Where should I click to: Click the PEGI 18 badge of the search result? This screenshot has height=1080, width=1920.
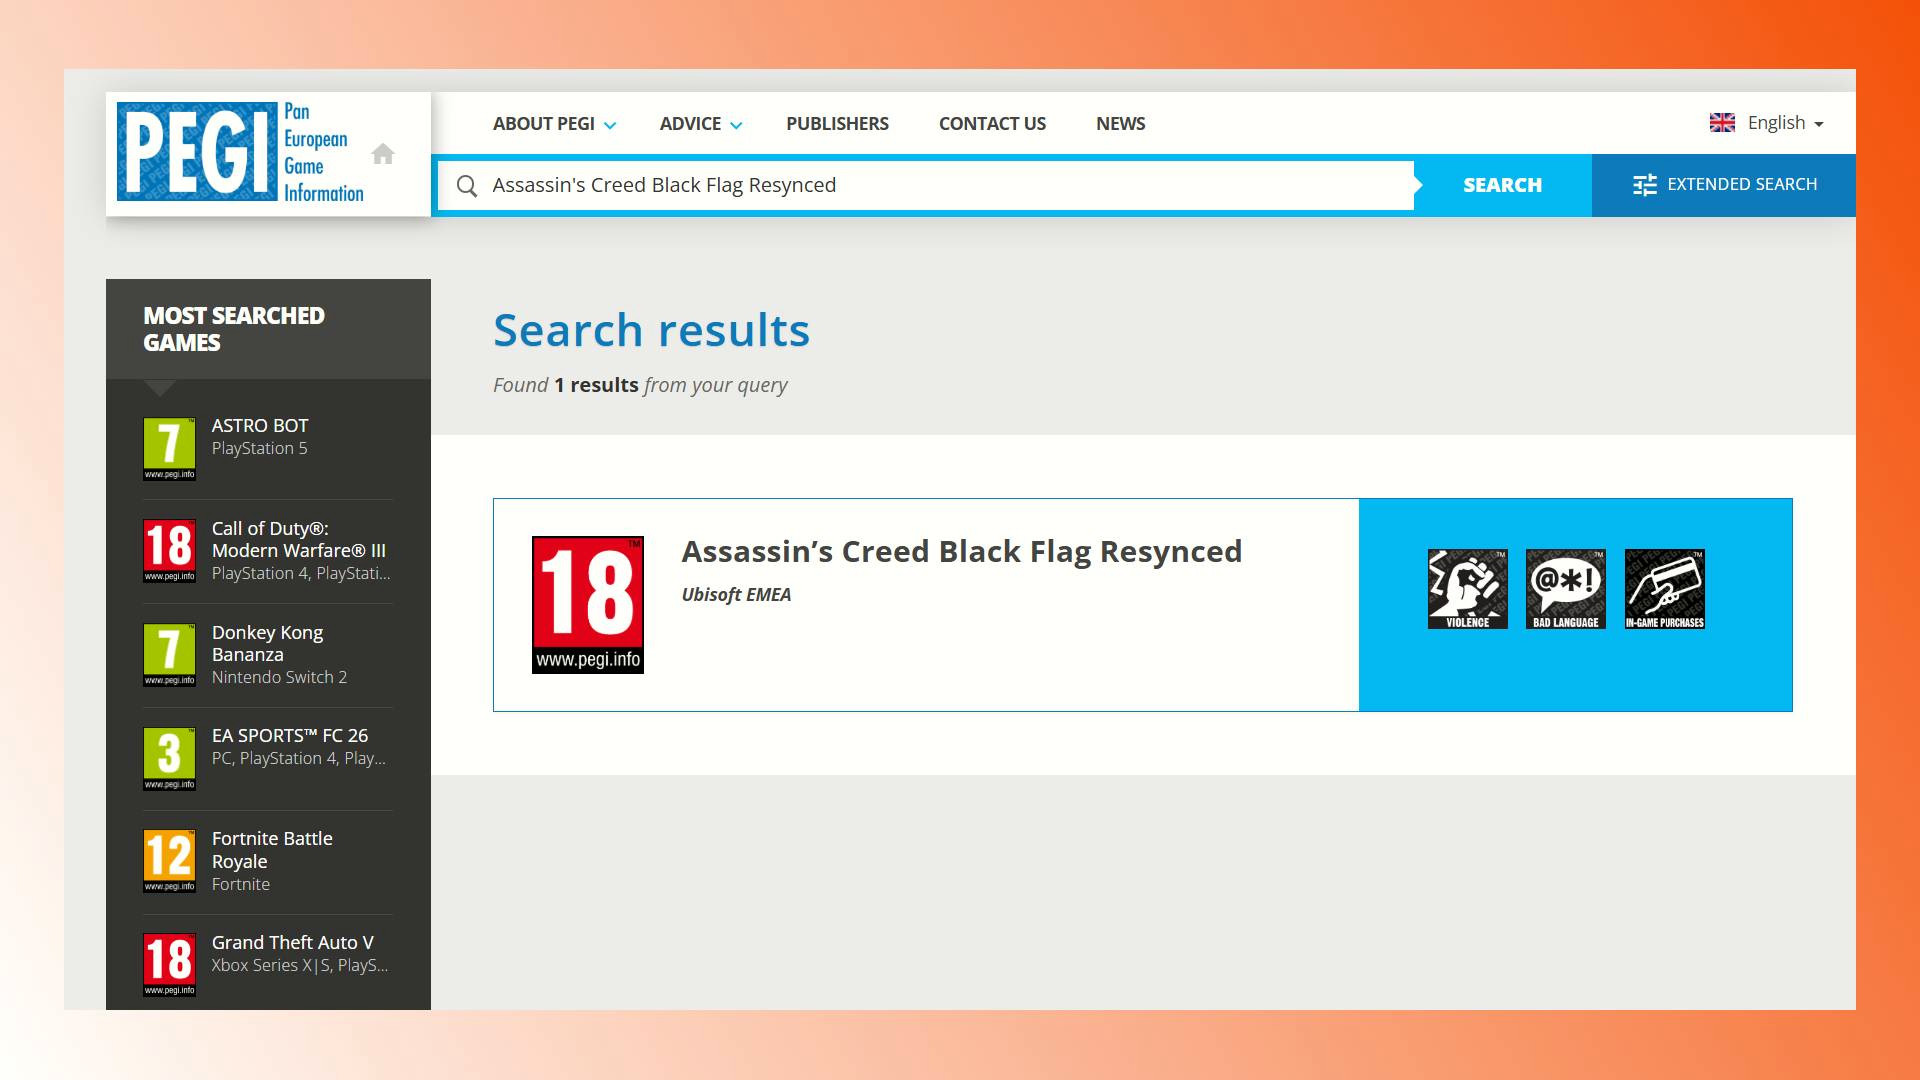click(x=587, y=604)
